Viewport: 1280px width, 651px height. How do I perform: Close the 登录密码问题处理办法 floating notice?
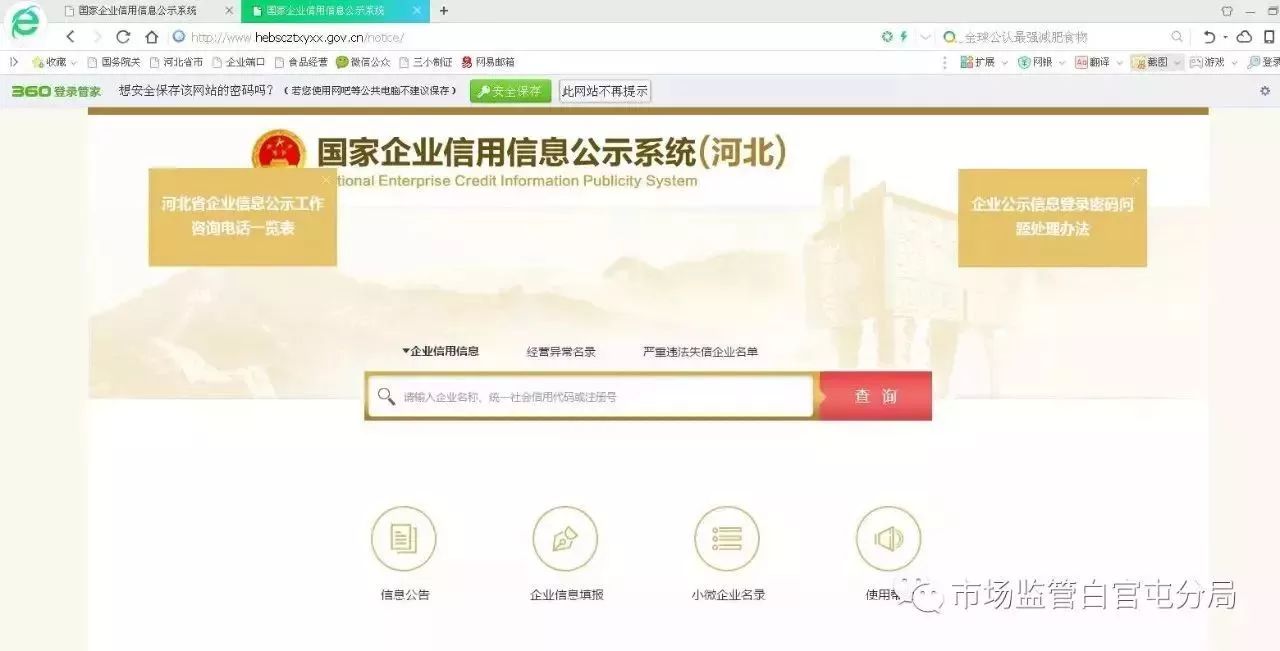(x=1136, y=180)
